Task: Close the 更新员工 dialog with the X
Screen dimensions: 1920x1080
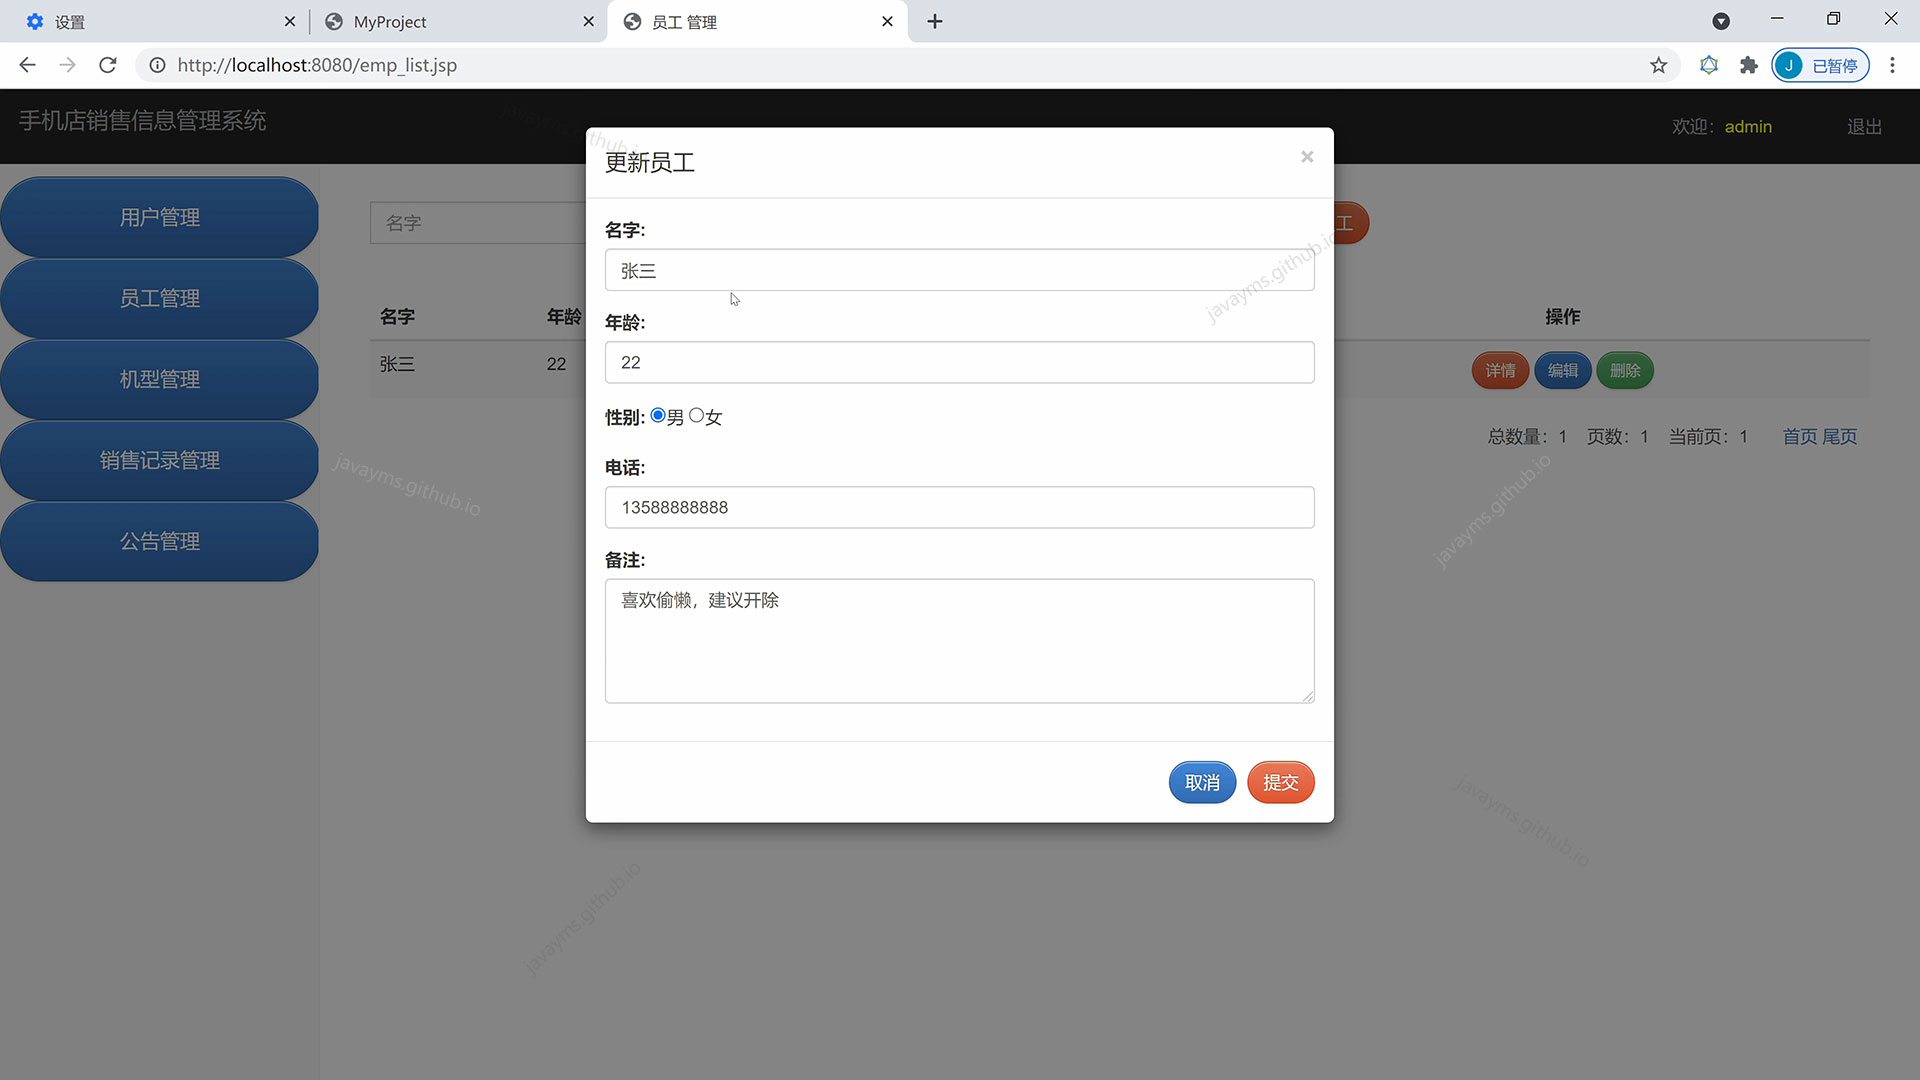Action: [1307, 157]
